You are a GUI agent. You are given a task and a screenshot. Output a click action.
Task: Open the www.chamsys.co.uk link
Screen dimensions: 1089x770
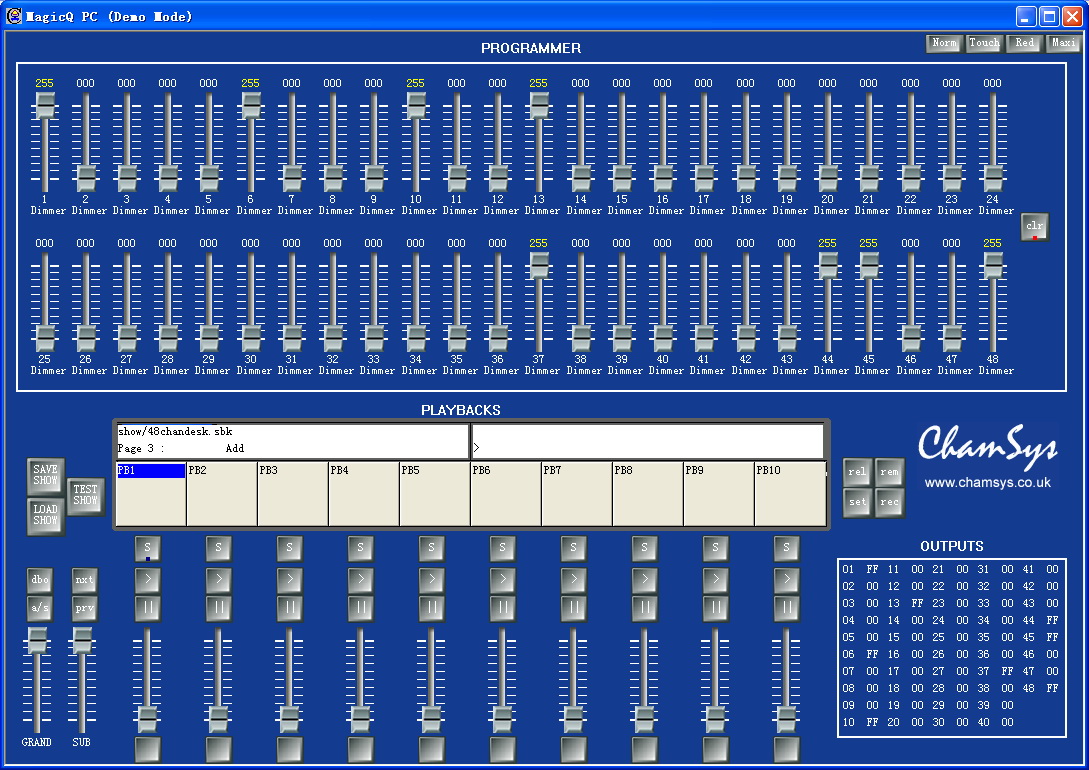point(987,483)
